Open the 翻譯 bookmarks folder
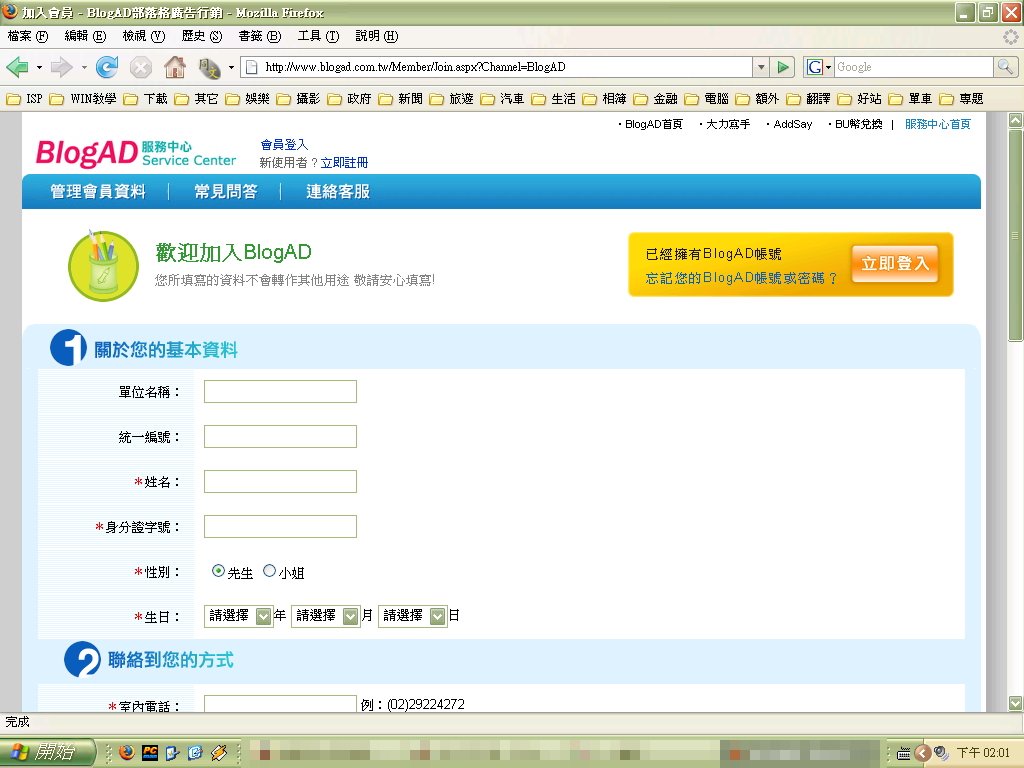Viewport: 1024px width, 768px height. tap(808, 99)
